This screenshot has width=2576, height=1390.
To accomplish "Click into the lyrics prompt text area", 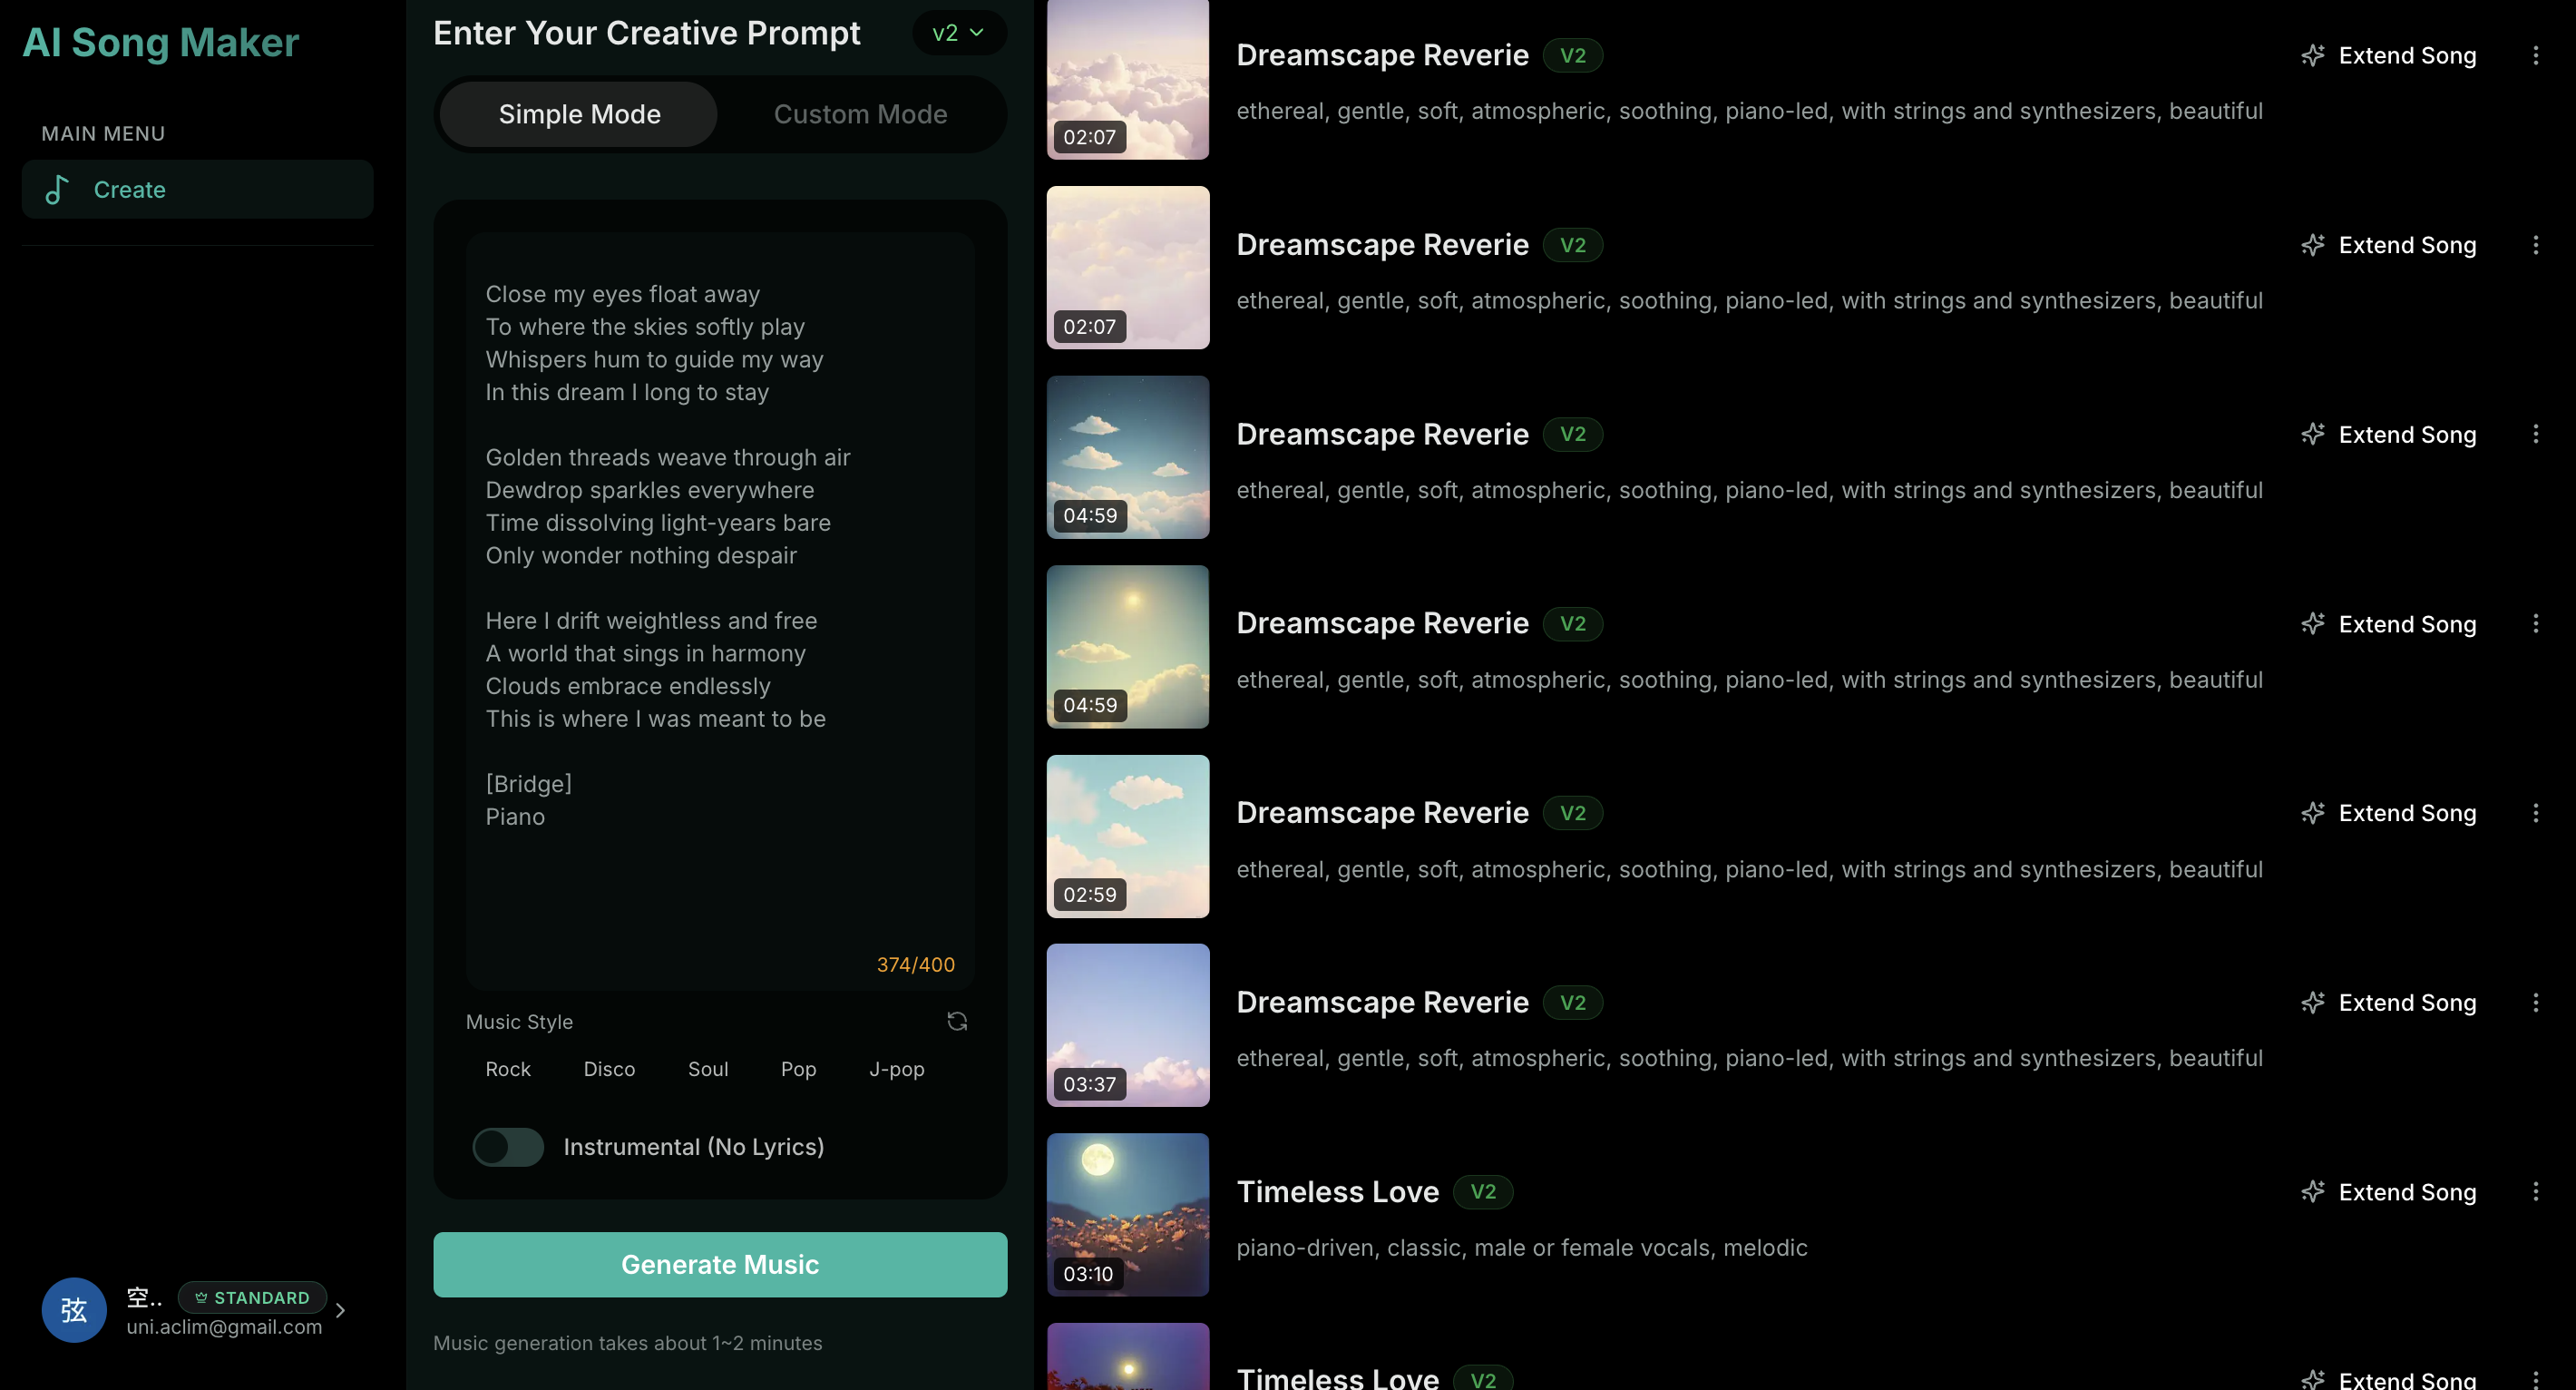I will pos(720,611).
